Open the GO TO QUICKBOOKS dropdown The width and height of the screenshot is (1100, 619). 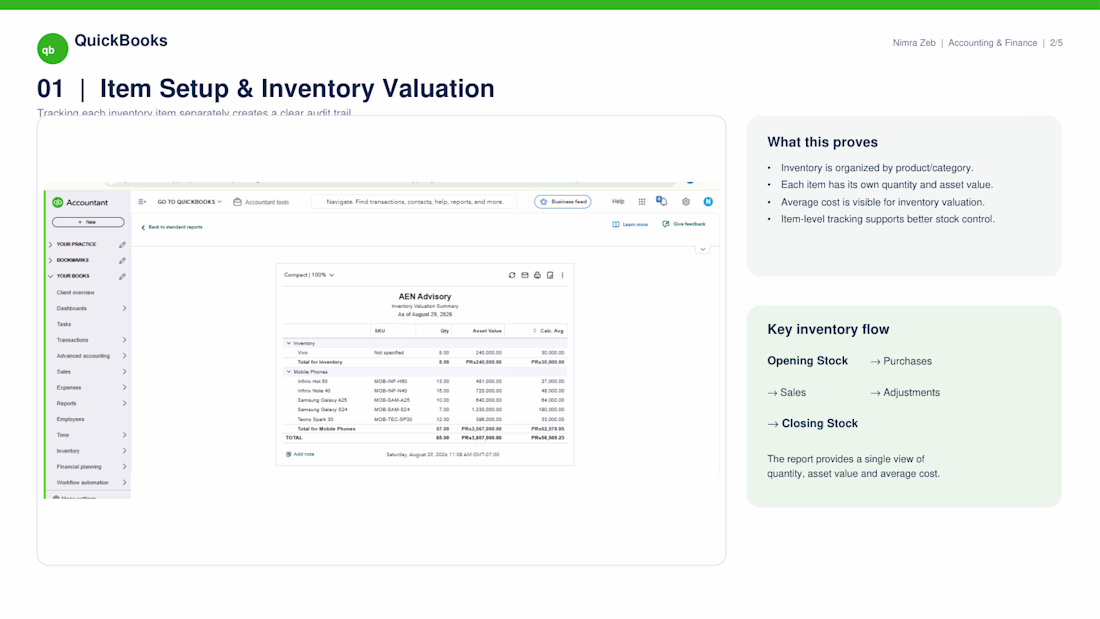point(189,201)
